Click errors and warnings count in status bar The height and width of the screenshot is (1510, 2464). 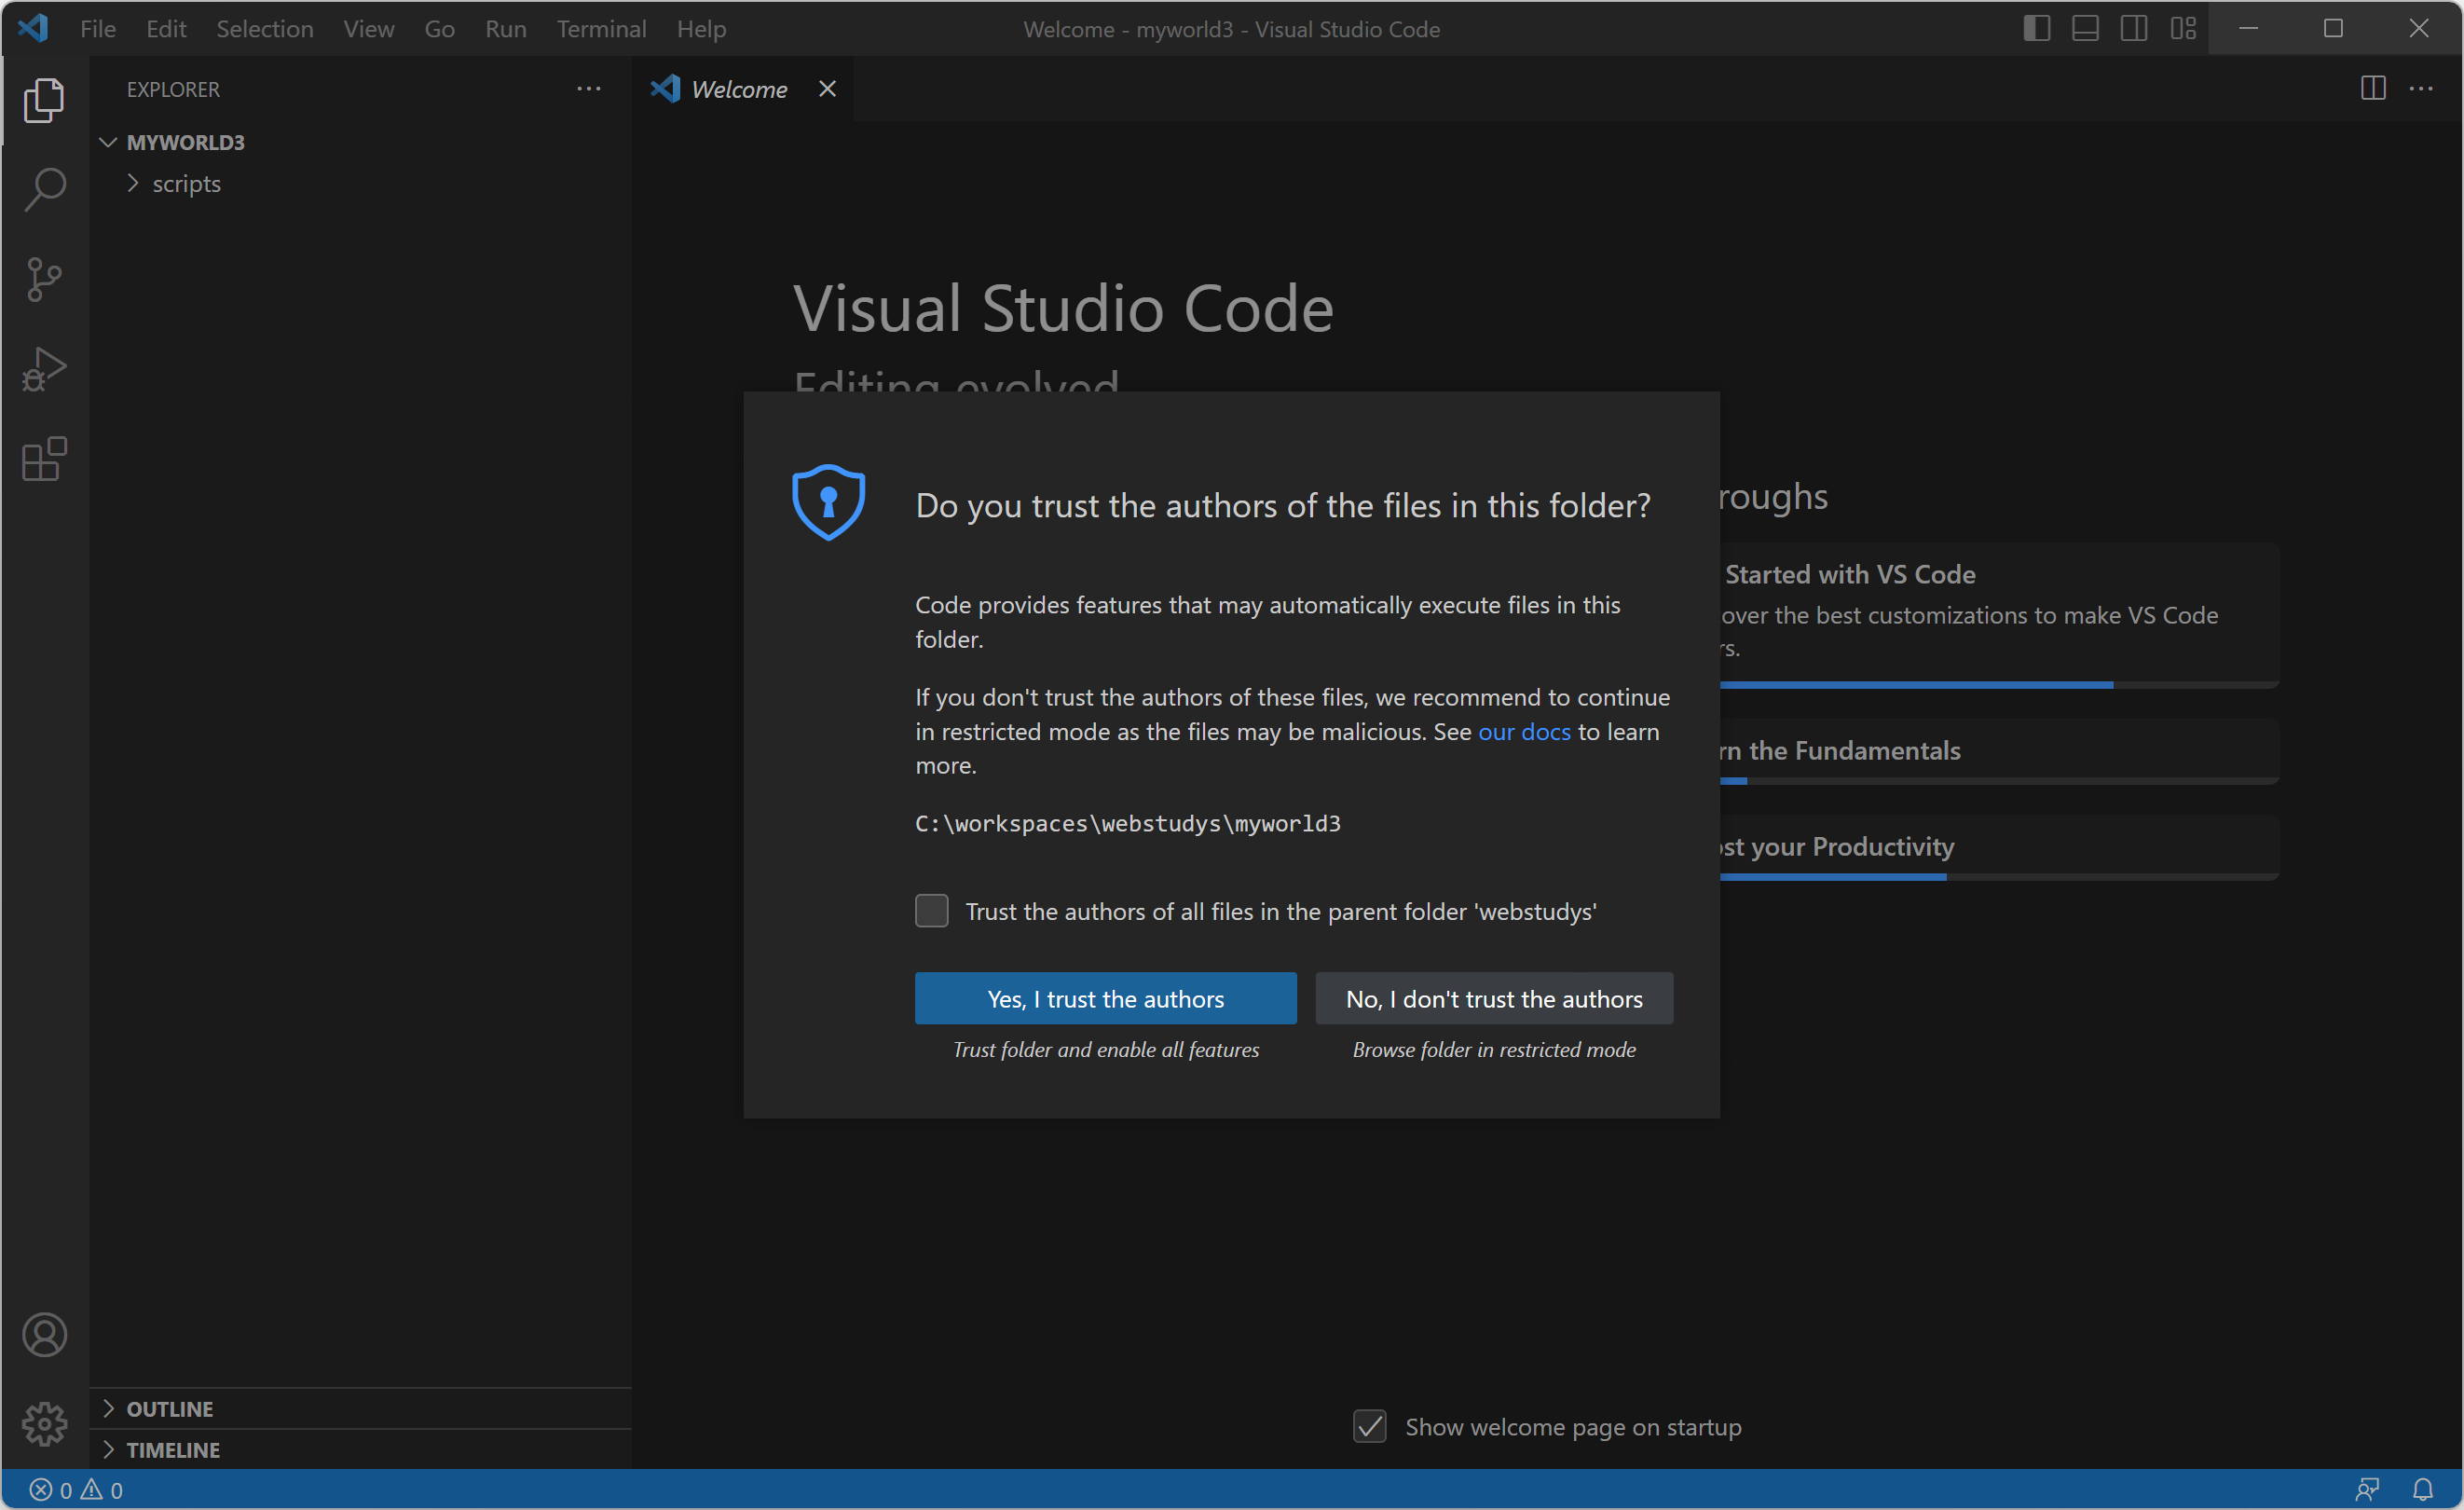point(76,1489)
